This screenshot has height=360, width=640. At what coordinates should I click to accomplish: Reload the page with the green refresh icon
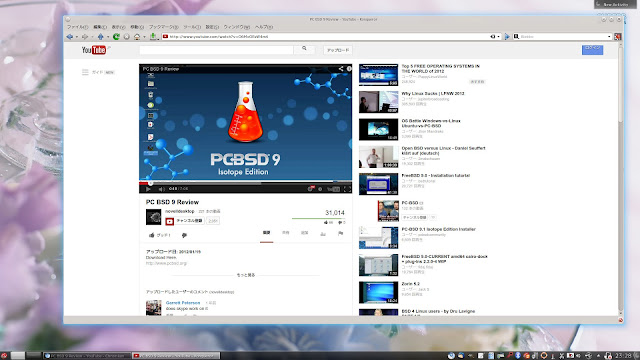[116, 37]
